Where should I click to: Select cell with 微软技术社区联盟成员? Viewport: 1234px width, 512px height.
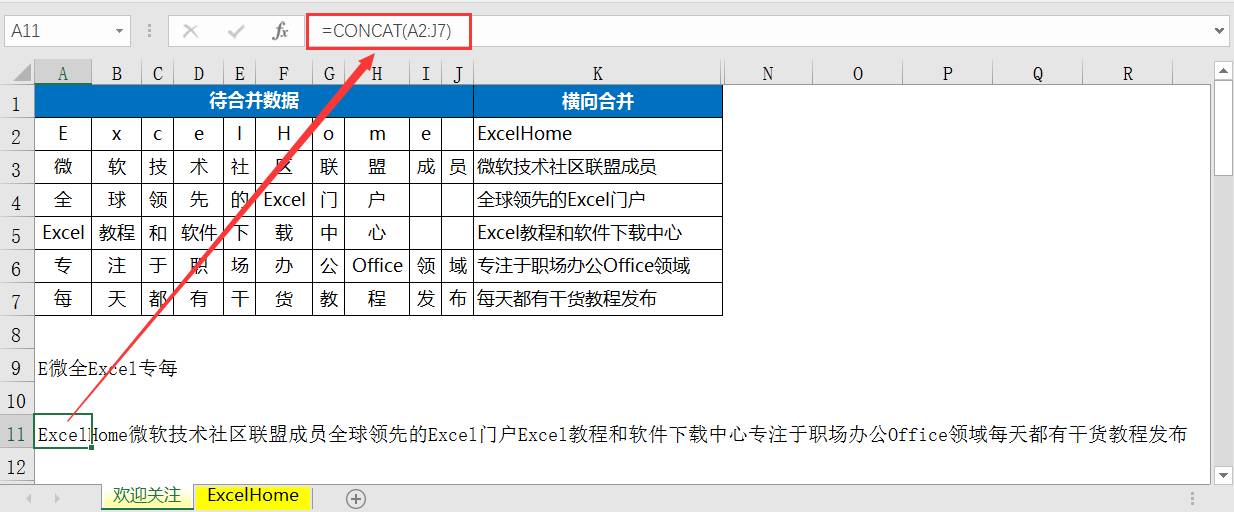(597, 167)
